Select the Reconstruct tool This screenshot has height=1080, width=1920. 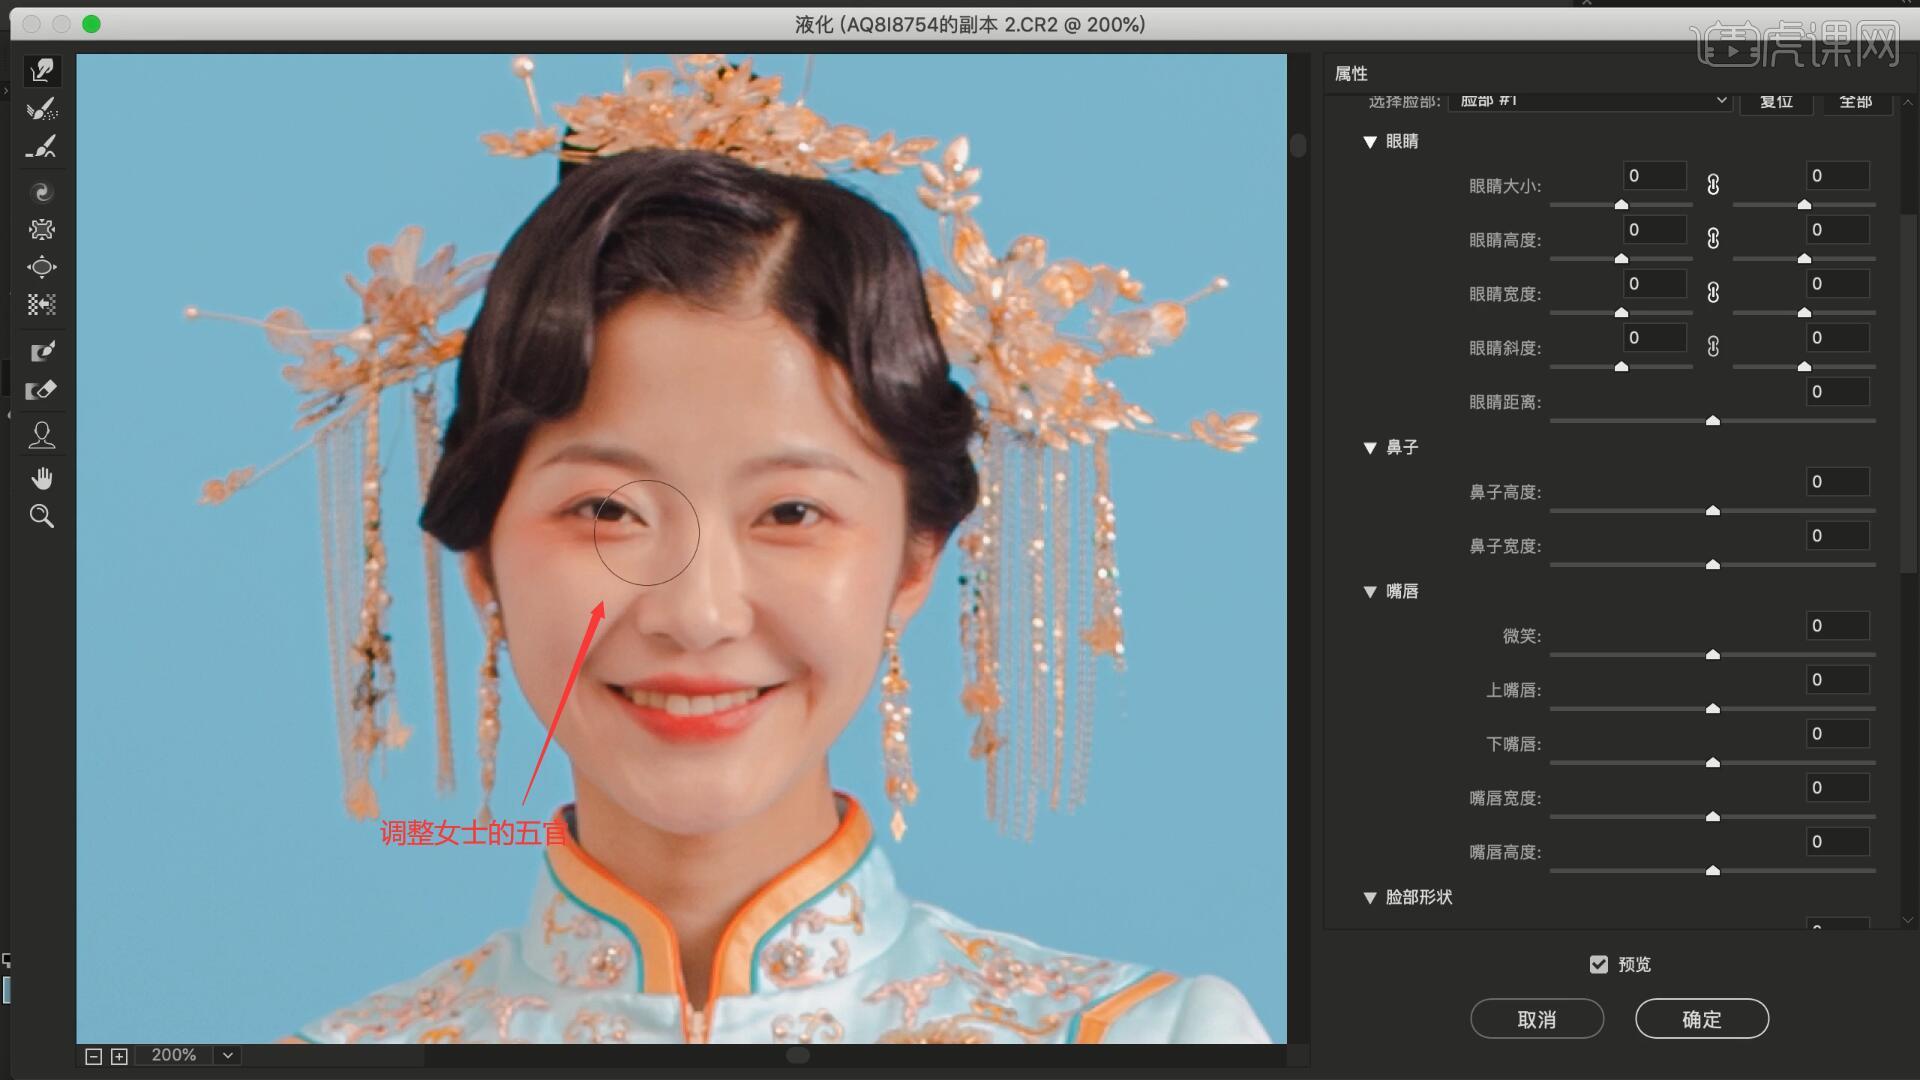(42, 109)
